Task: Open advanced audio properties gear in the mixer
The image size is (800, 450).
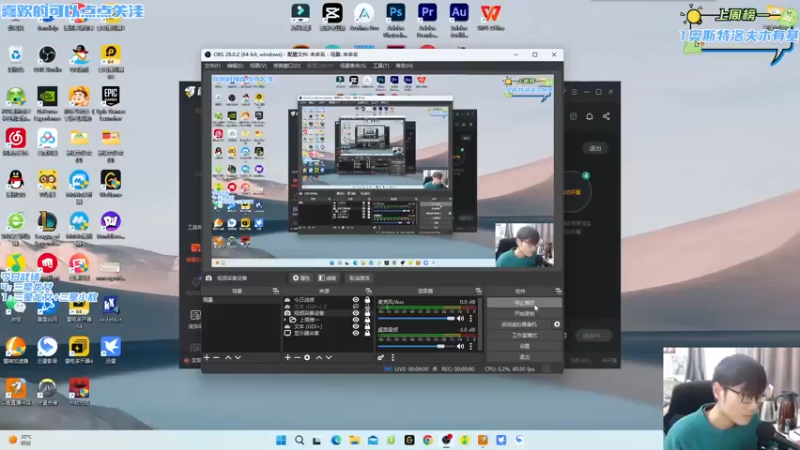Action: point(381,358)
